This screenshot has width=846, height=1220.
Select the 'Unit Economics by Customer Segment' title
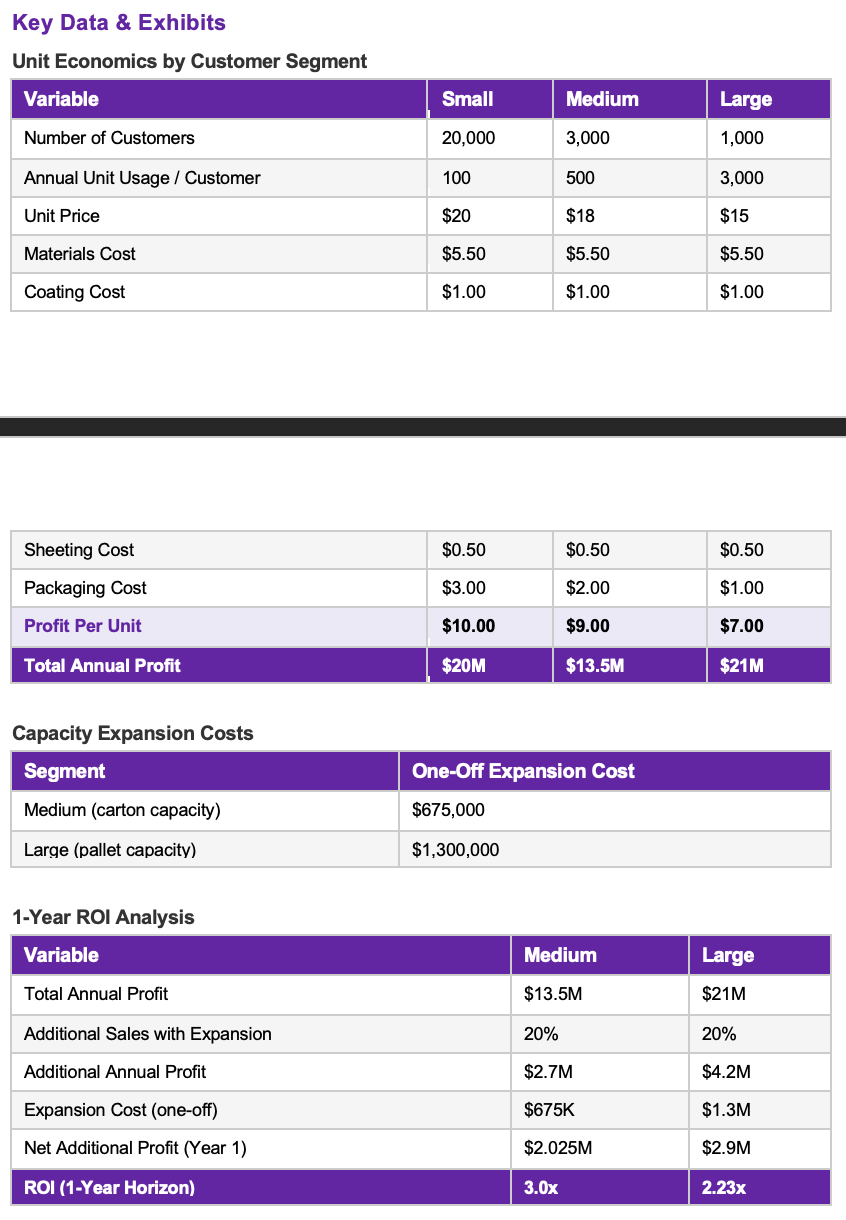pos(189,61)
